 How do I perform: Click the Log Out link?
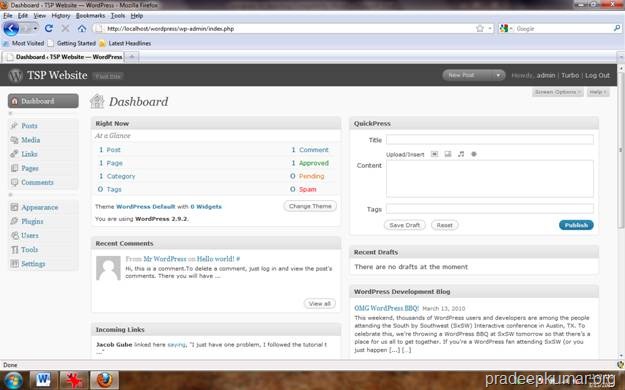pyautogui.click(x=597, y=75)
